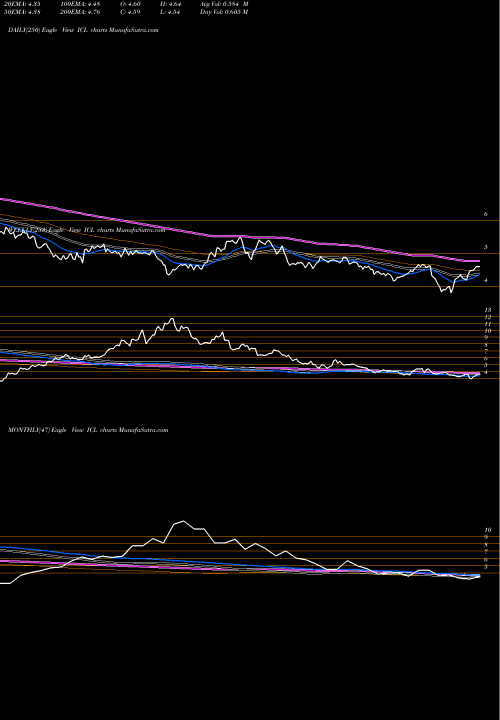Click the Avg Vol reading
Viewport: 500px width, 720px height.
click(x=224, y=4)
